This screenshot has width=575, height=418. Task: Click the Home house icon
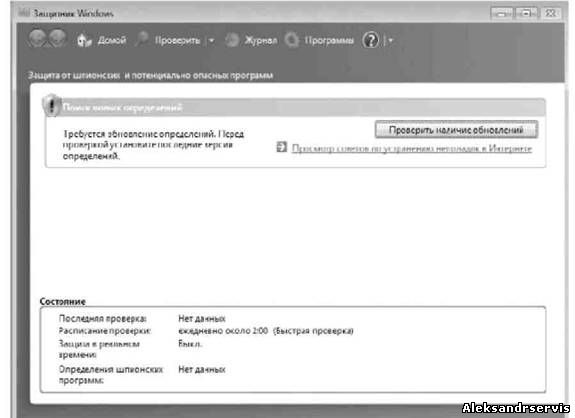click(84, 40)
